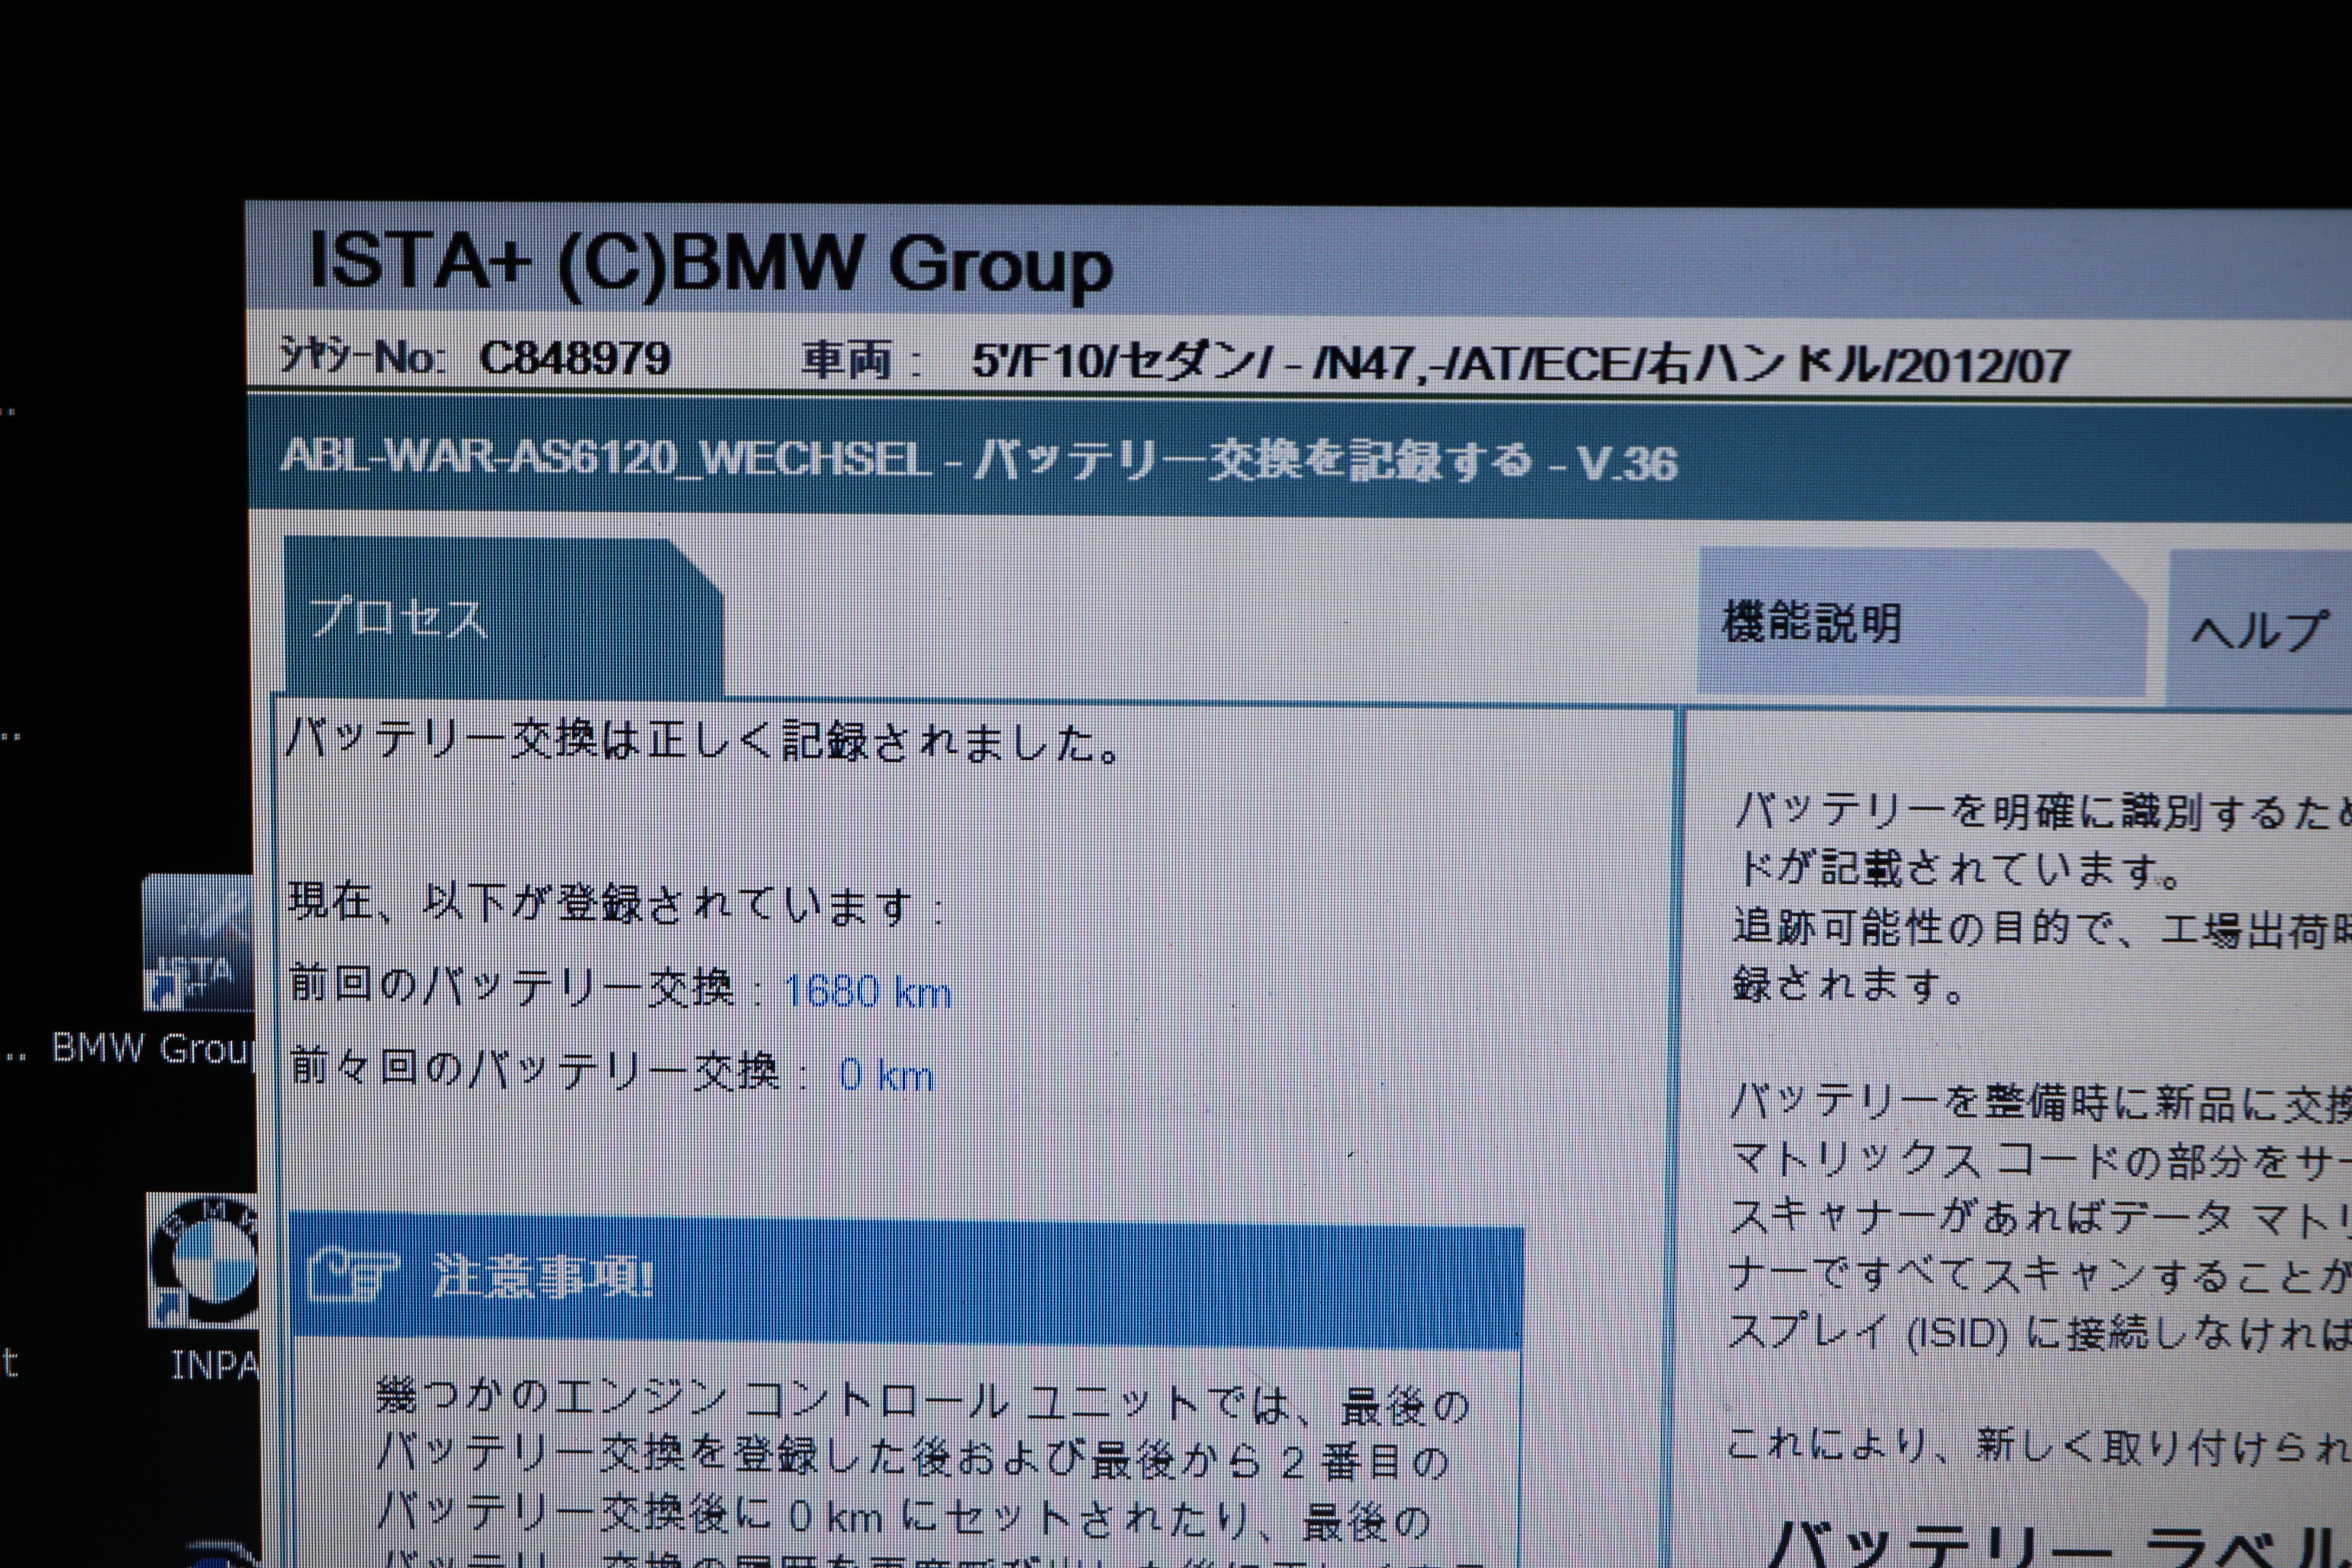Viewport: 2352px width, 1568px height.
Task: Click 現在、以下が登録されています line
Action: click(x=615, y=904)
